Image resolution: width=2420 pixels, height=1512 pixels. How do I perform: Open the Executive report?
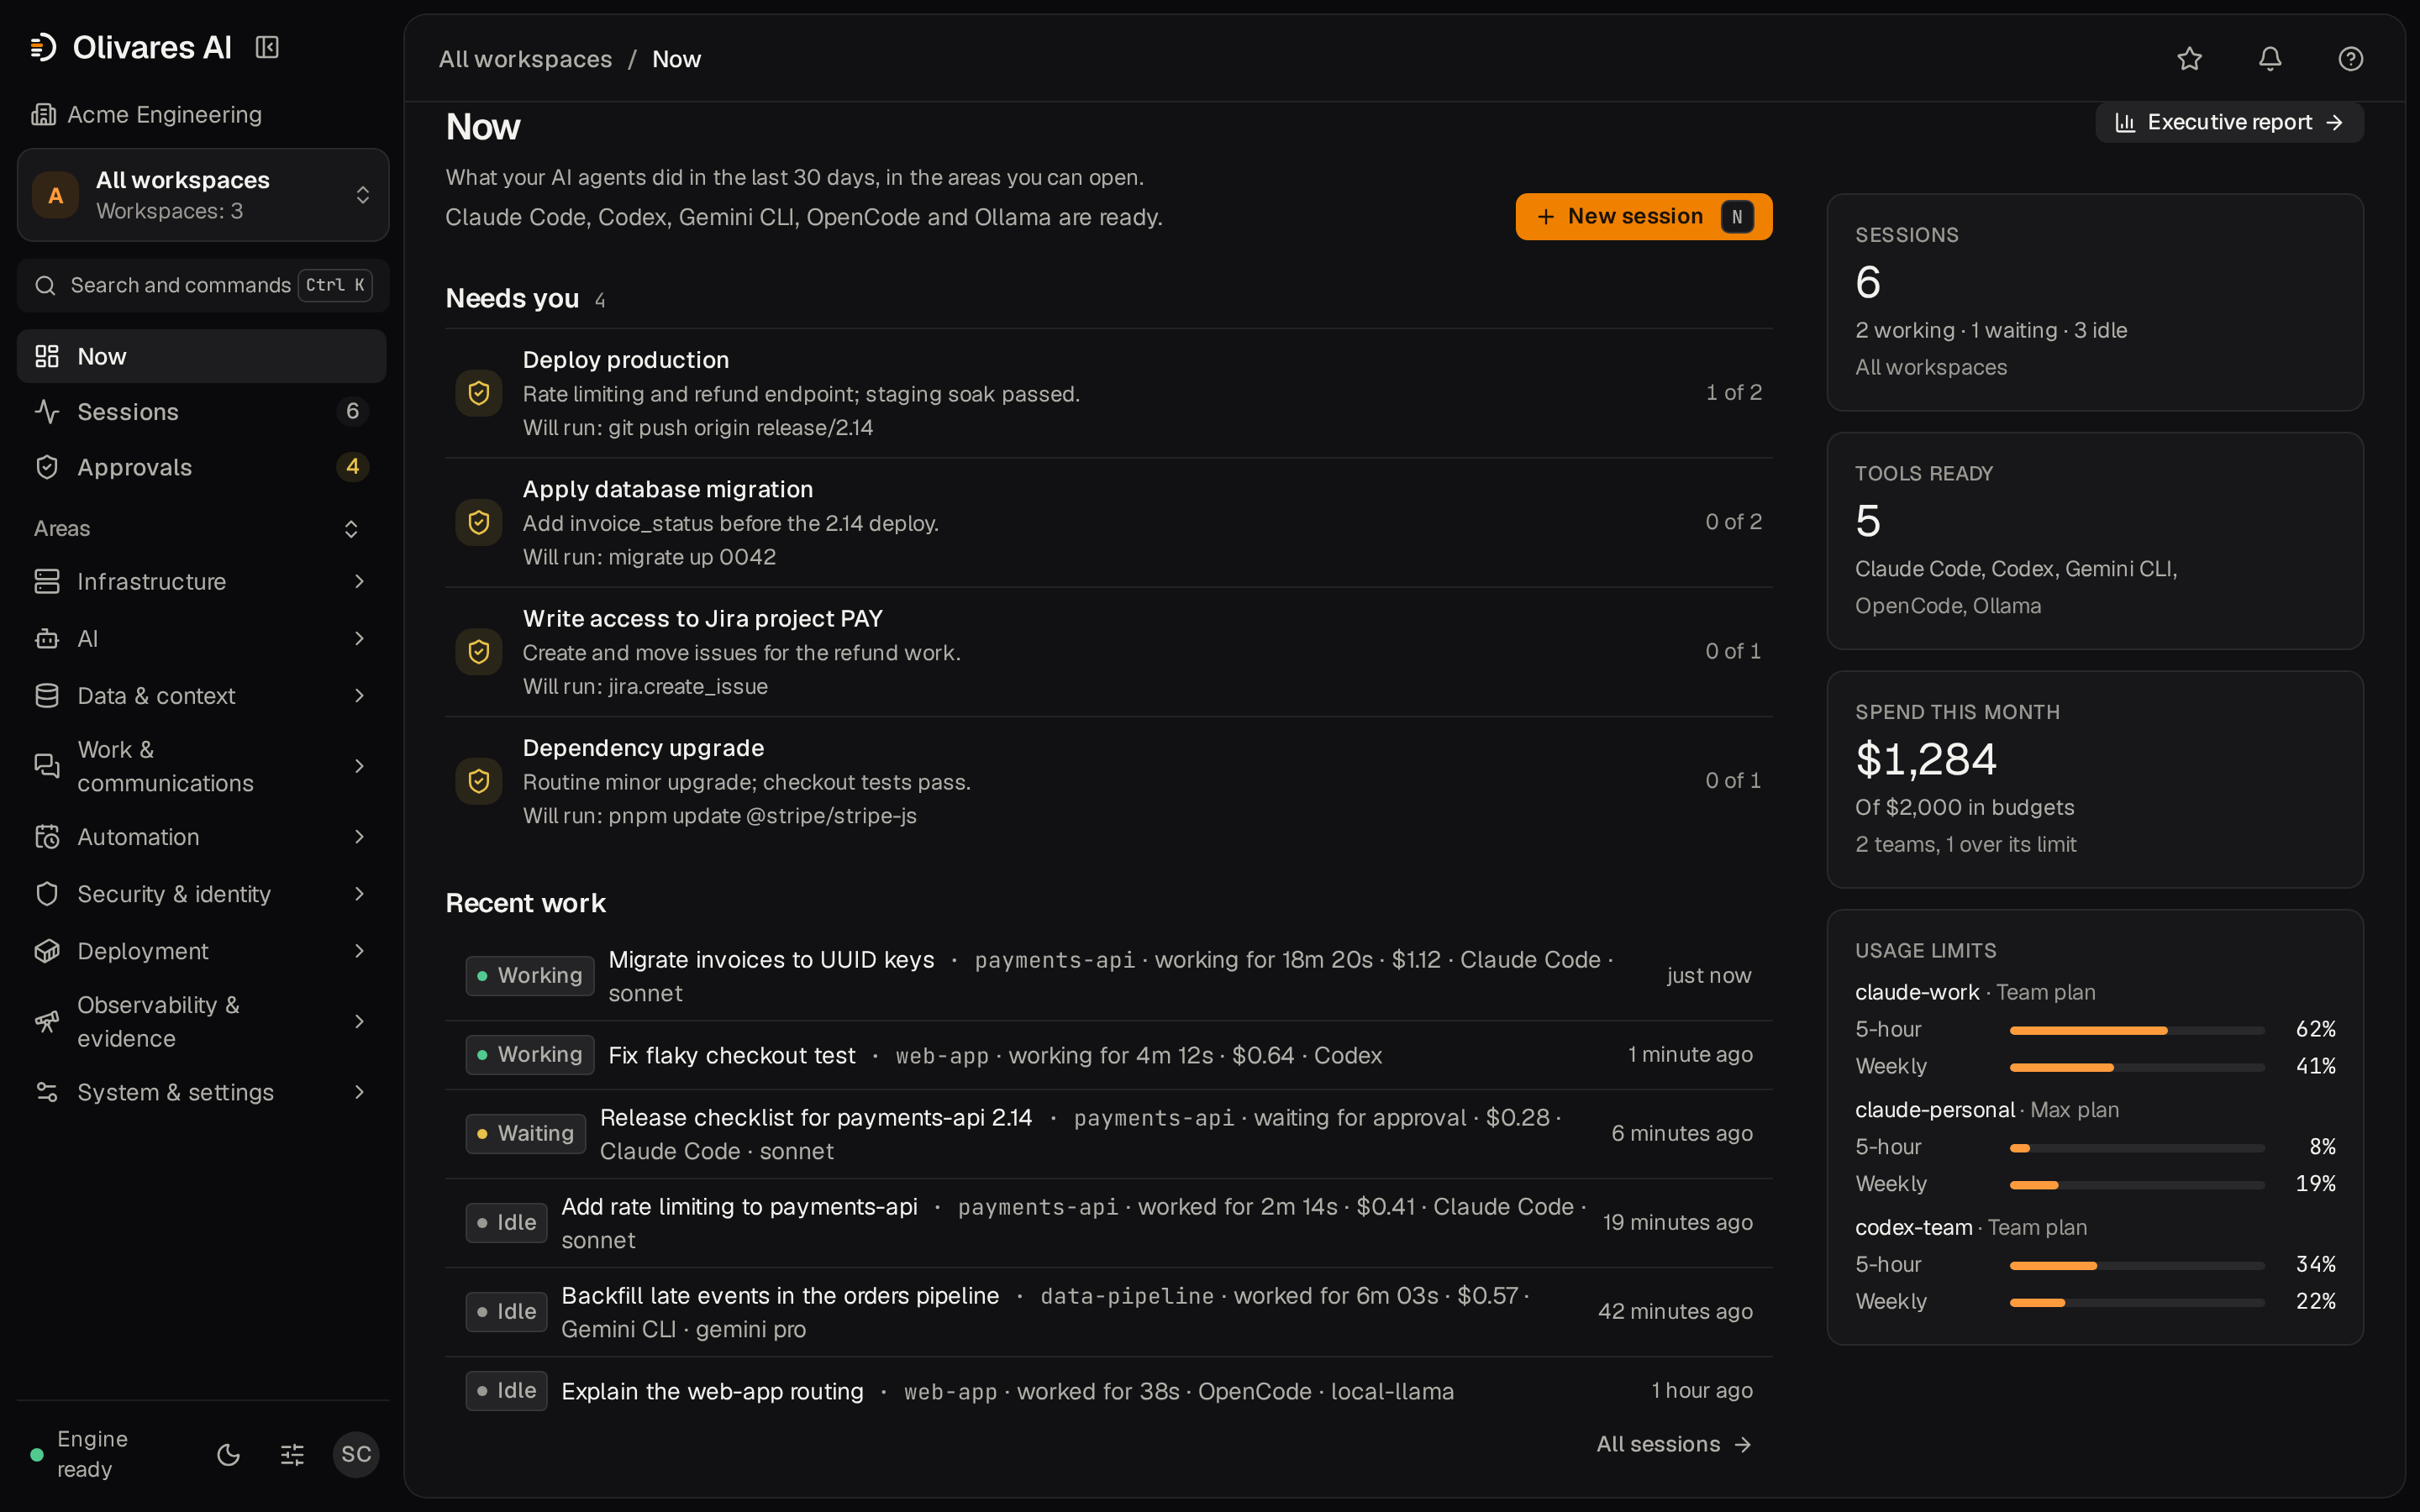(x=2229, y=122)
